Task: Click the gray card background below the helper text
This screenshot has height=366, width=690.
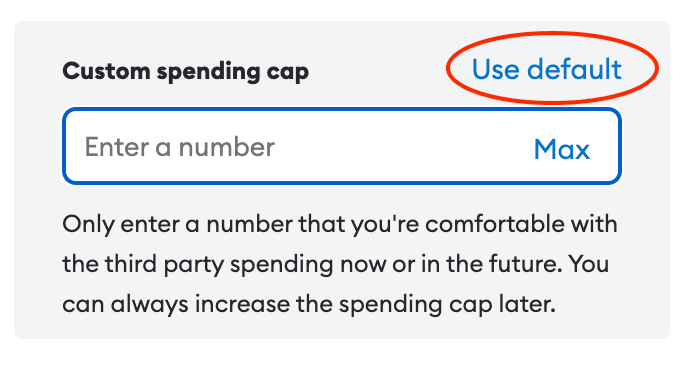Action: (x=342, y=328)
